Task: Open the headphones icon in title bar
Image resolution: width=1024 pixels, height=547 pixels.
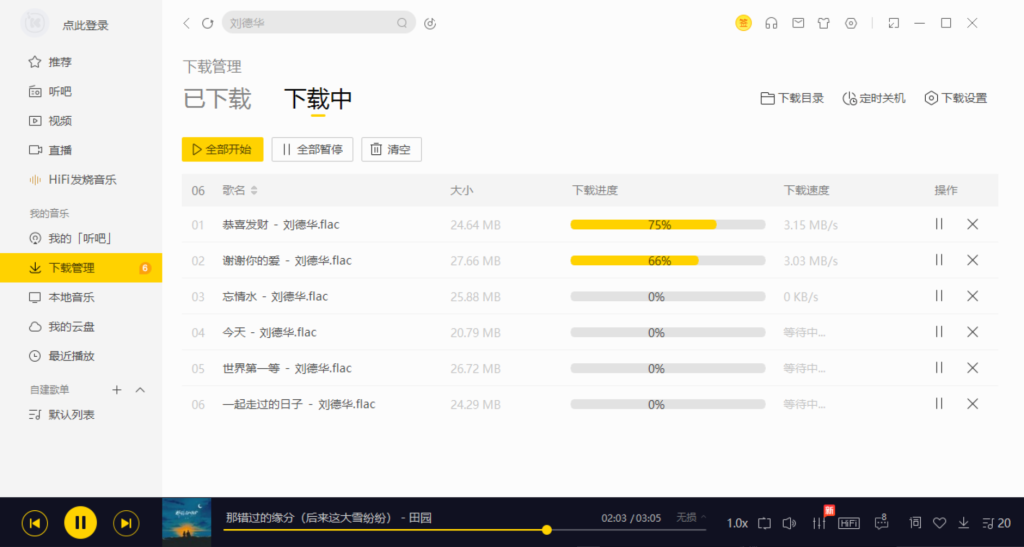Action: [771, 23]
